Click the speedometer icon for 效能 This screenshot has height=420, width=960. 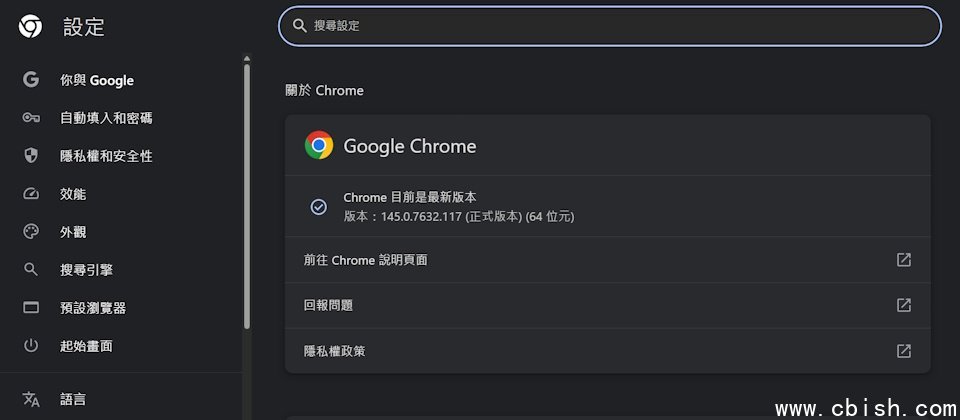click(31, 194)
